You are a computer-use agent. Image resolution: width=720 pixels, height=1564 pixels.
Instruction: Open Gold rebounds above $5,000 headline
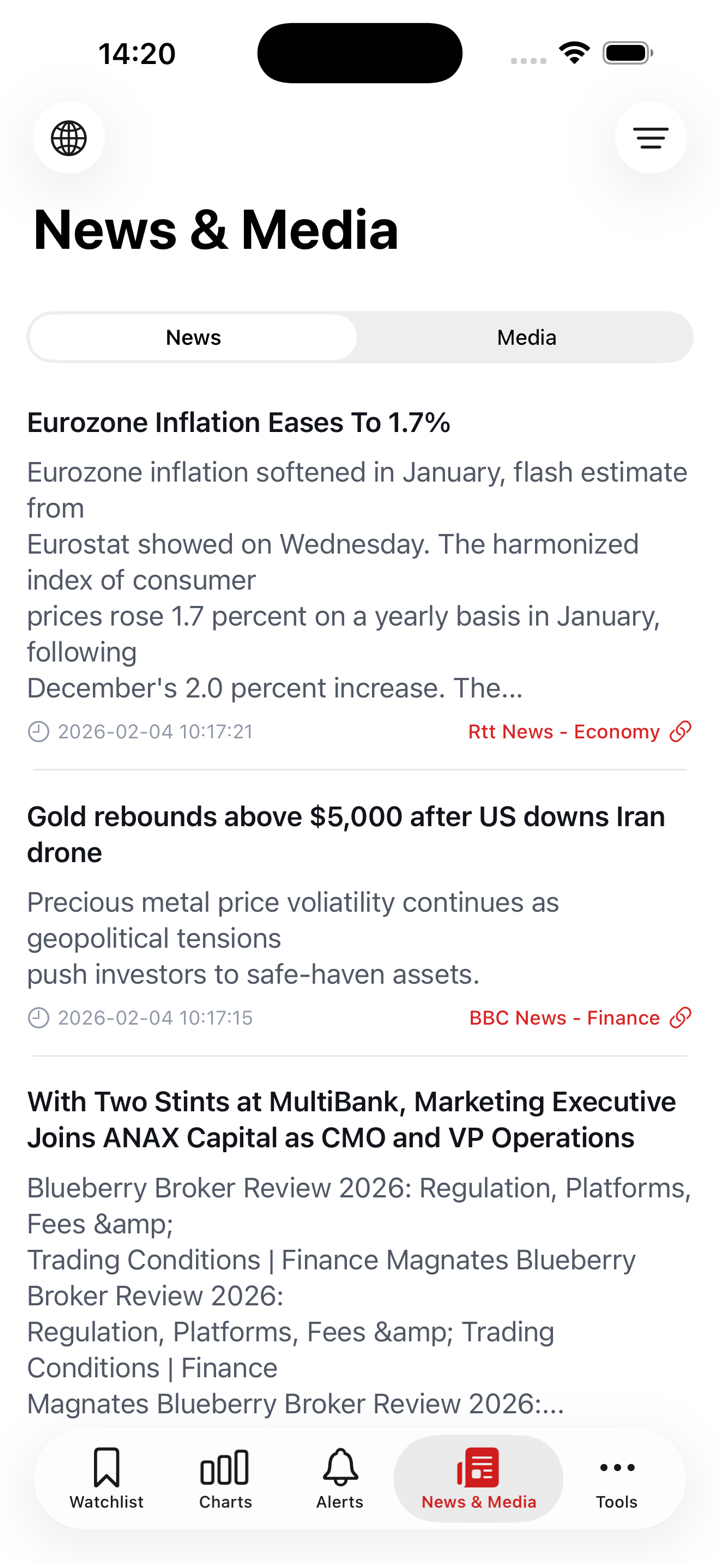(x=346, y=835)
